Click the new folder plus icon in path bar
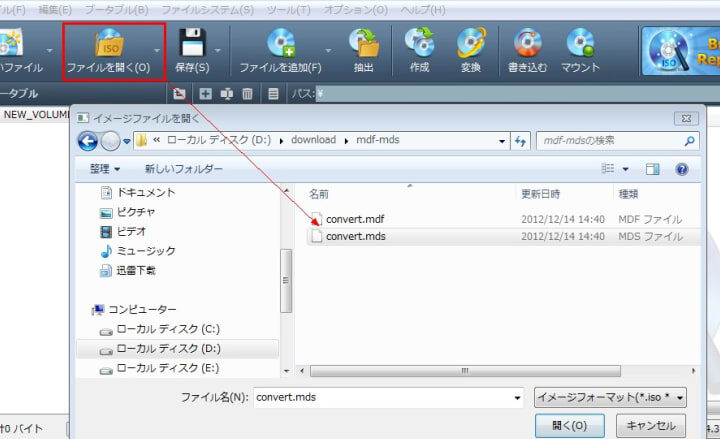 pos(205,94)
